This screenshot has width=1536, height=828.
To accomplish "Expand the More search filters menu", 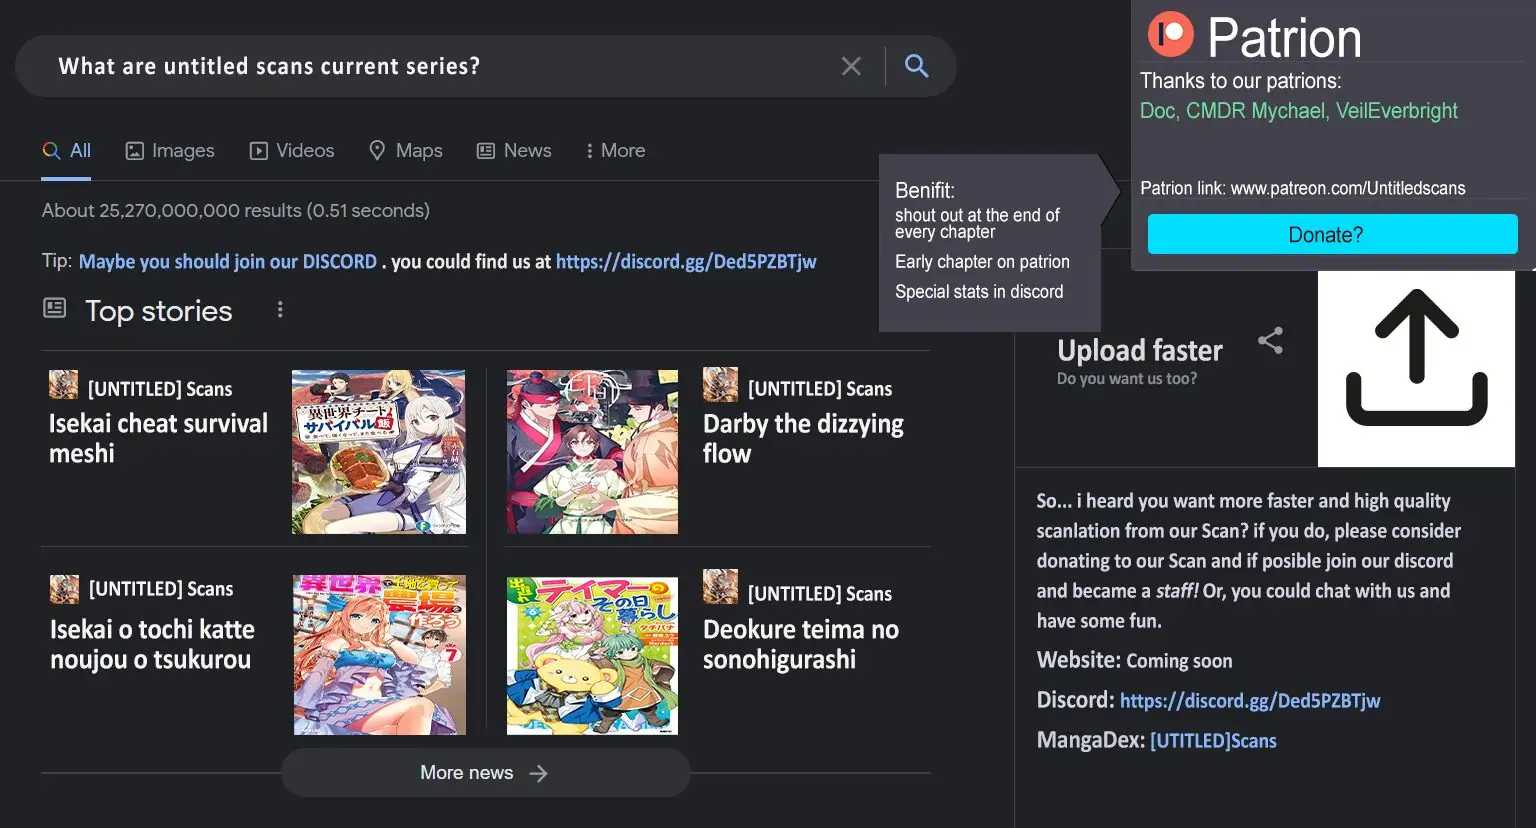I will tap(614, 151).
